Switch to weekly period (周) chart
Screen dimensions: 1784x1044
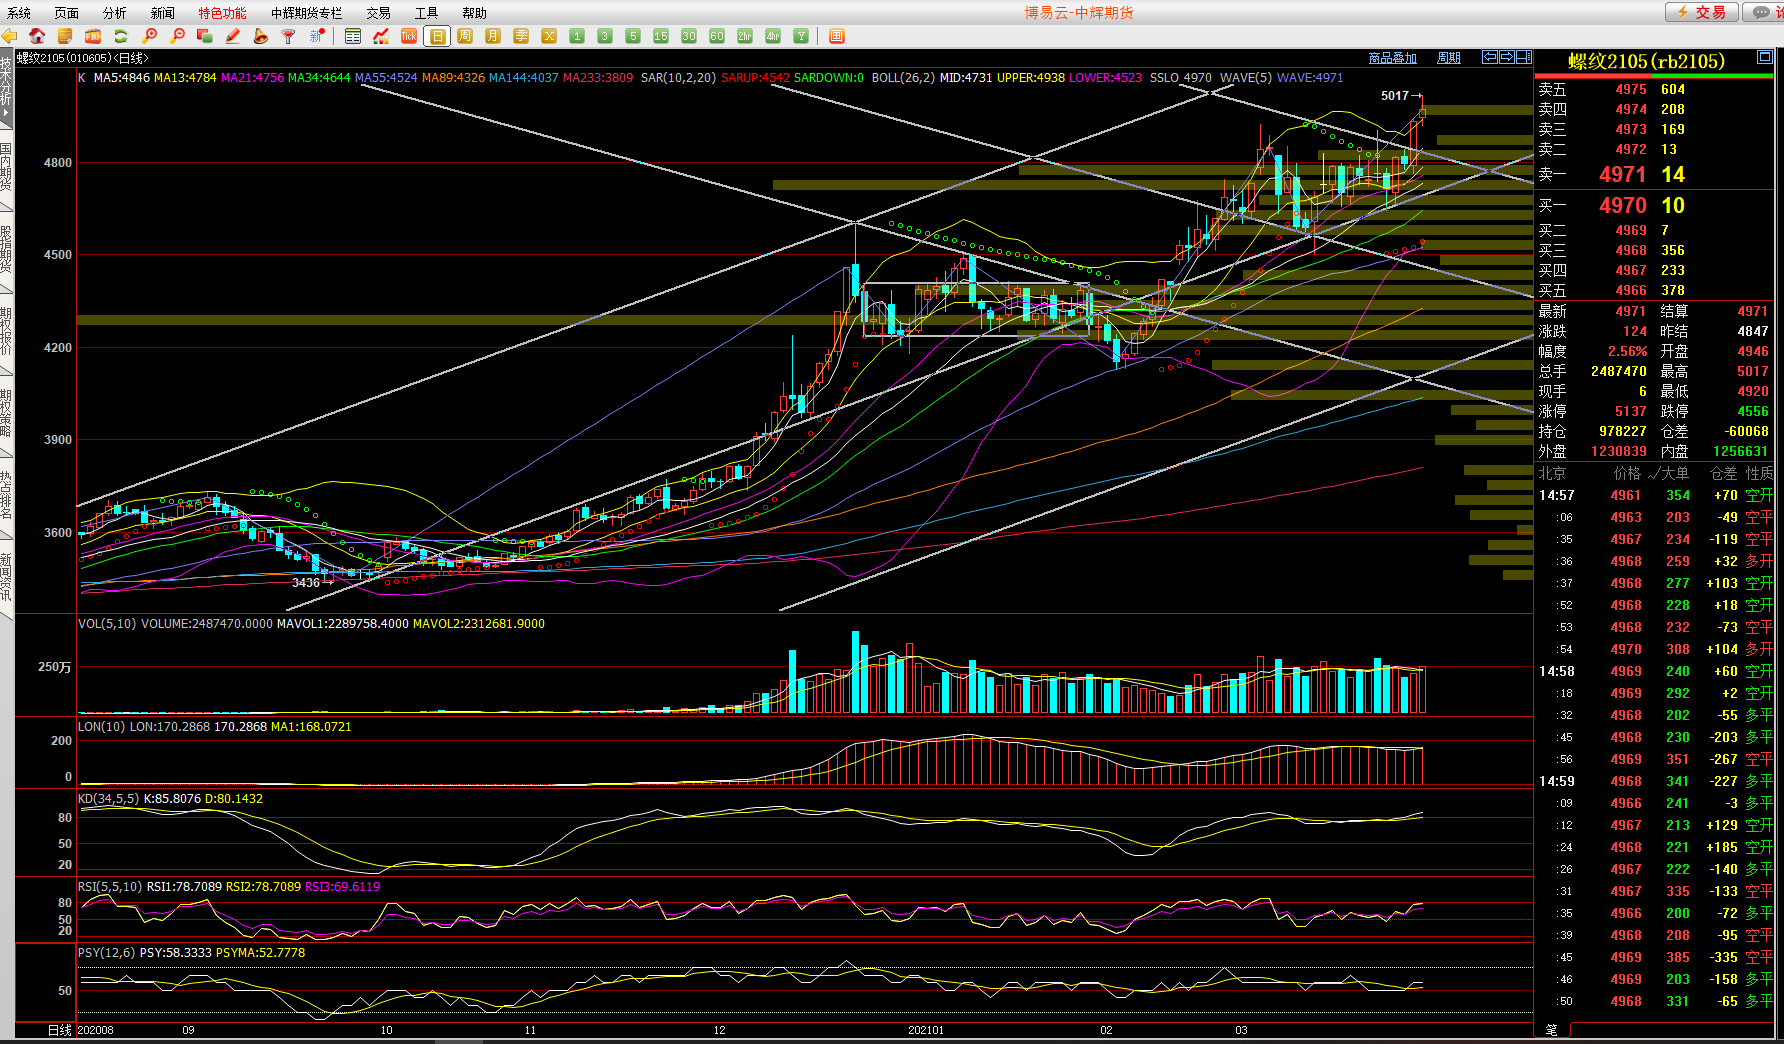point(465,36)
